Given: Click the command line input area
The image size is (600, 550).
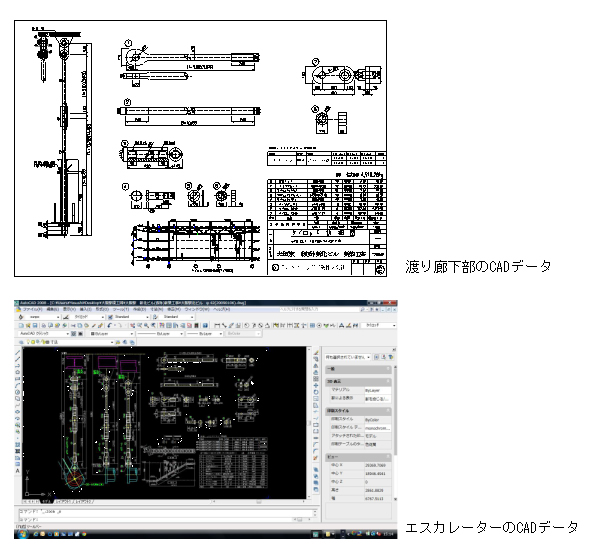Looking at the screenshot, I should coord(157,519).
